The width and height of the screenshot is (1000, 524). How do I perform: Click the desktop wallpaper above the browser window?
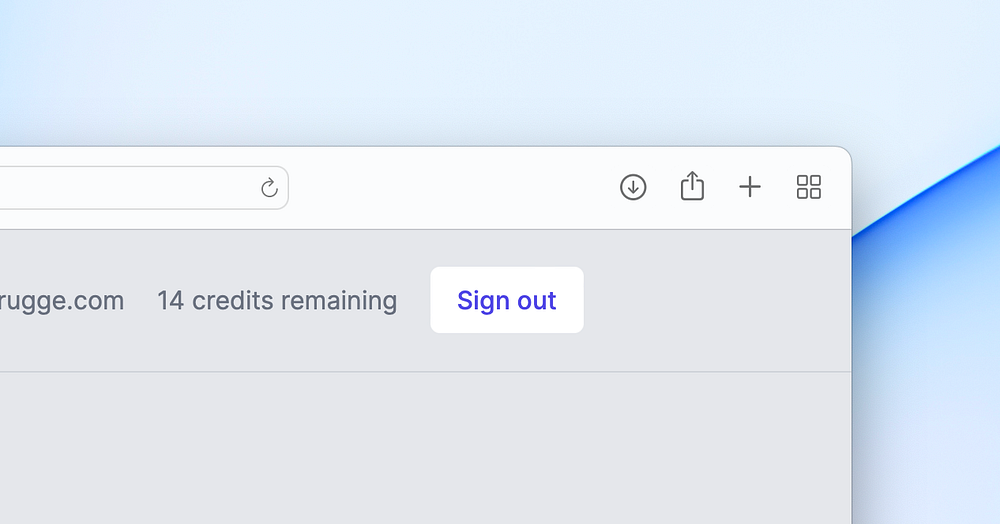click(x=500, y=70)
